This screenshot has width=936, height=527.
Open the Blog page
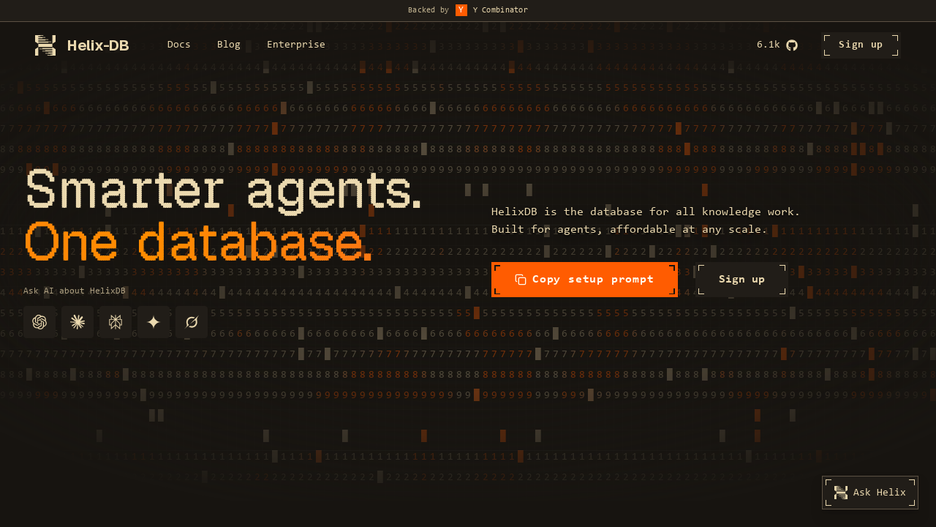(229, 45)
